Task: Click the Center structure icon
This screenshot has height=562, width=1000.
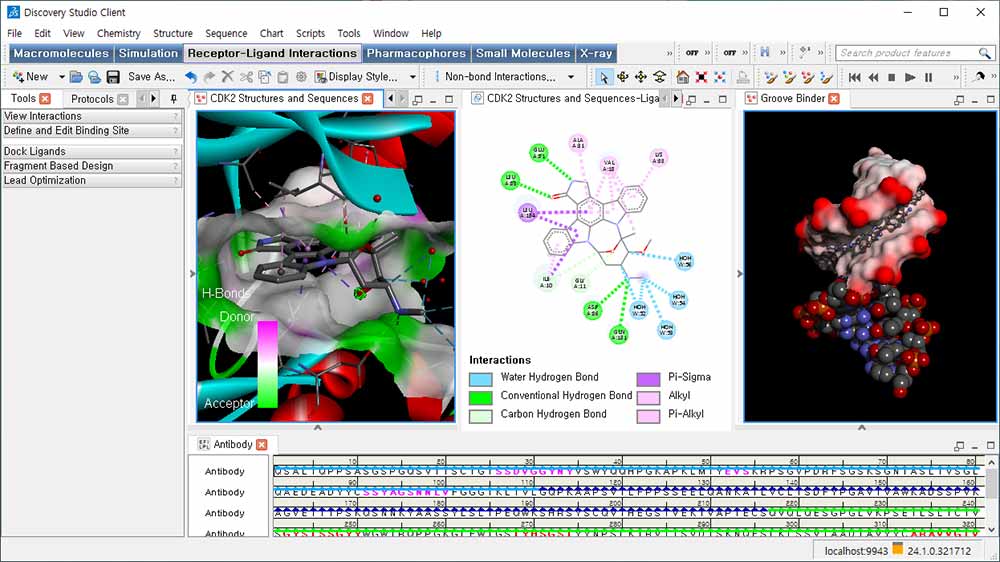Action: pos(720,77)
